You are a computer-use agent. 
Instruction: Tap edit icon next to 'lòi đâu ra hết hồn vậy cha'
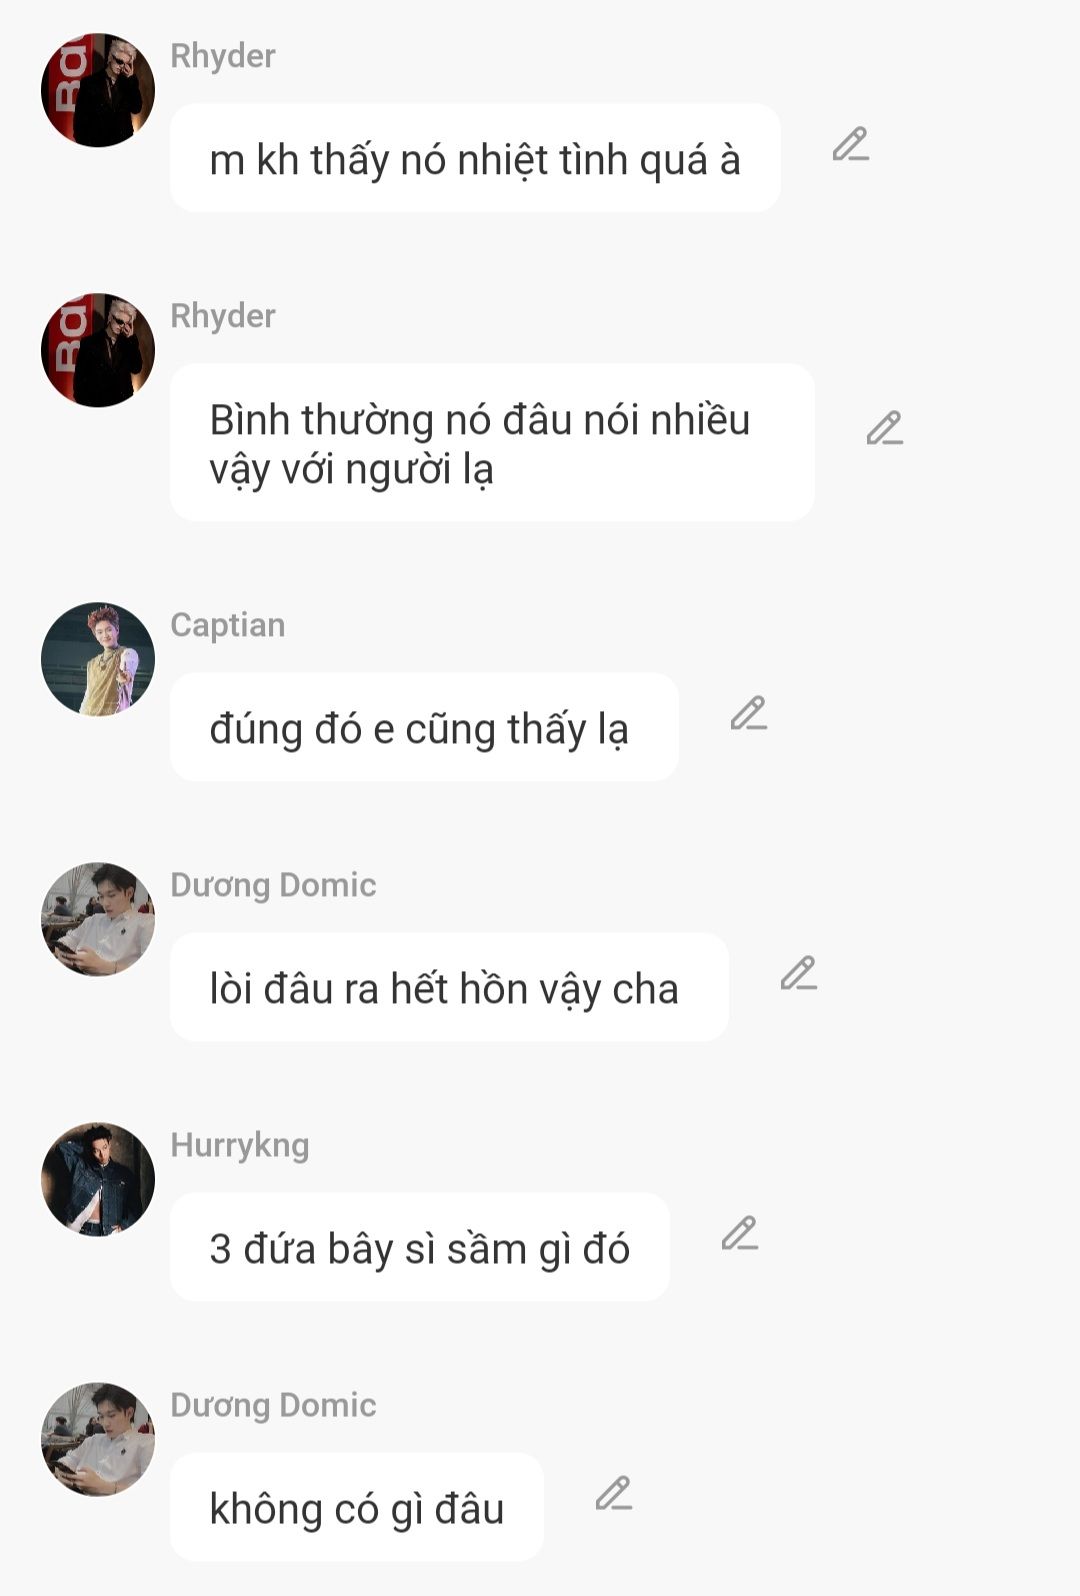point(799,974)
